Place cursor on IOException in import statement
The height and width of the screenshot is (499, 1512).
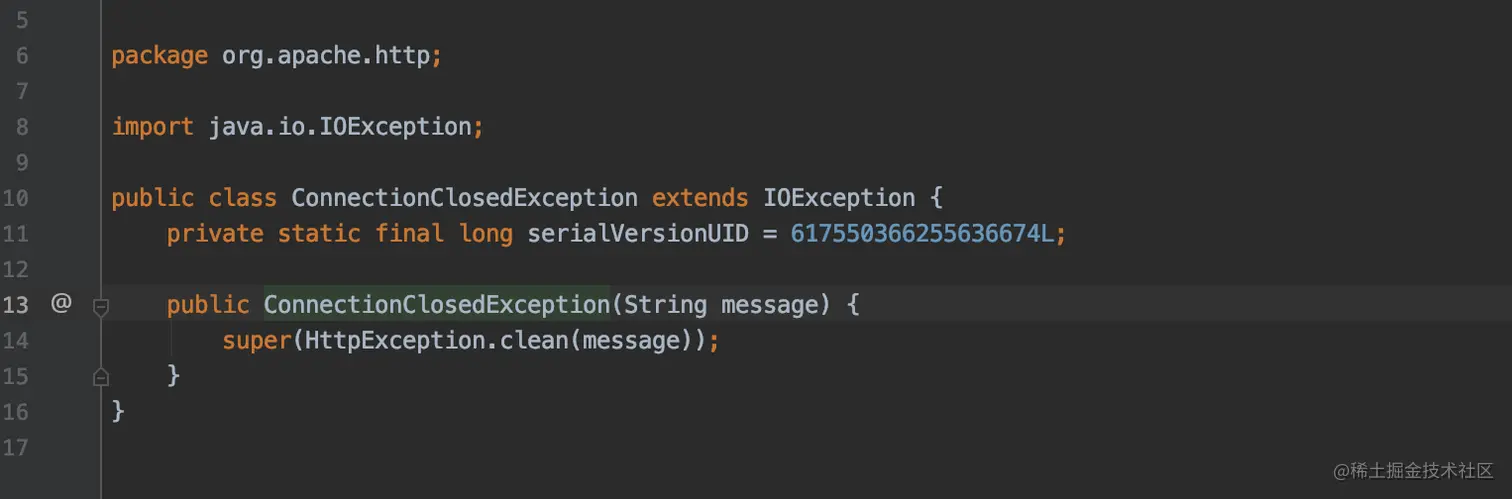pos(395,127)
